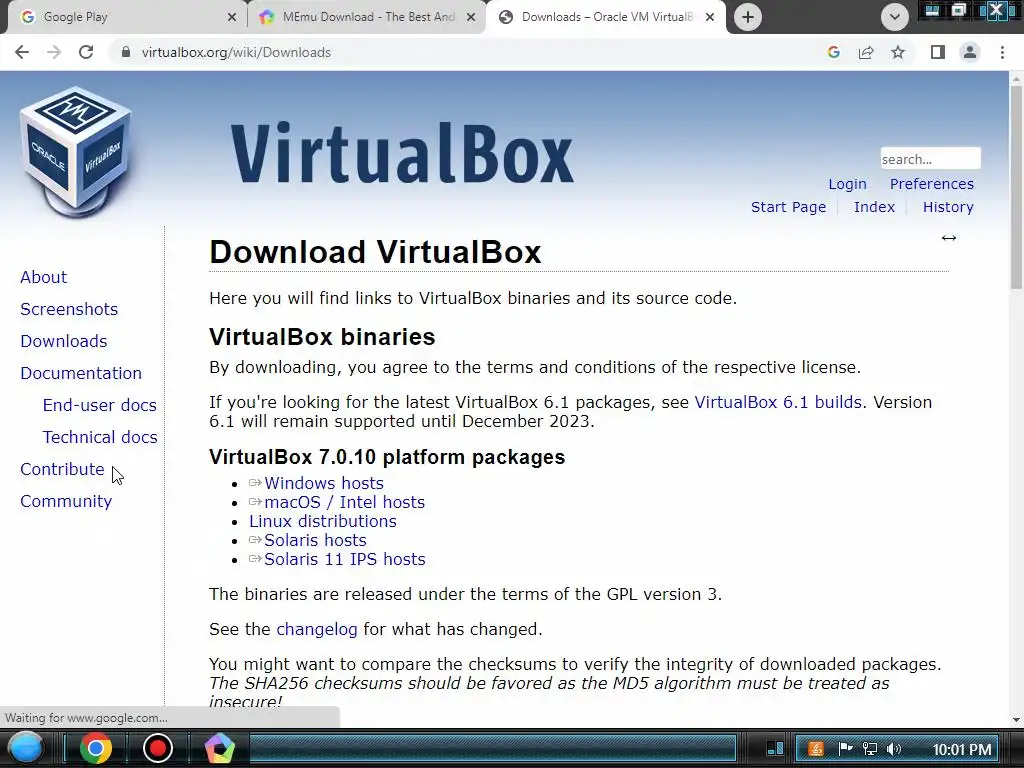Download the Windows hosts package
The height and width of the screenshot is (768, 1024).
pyautogui.click(x=323, y=483)
